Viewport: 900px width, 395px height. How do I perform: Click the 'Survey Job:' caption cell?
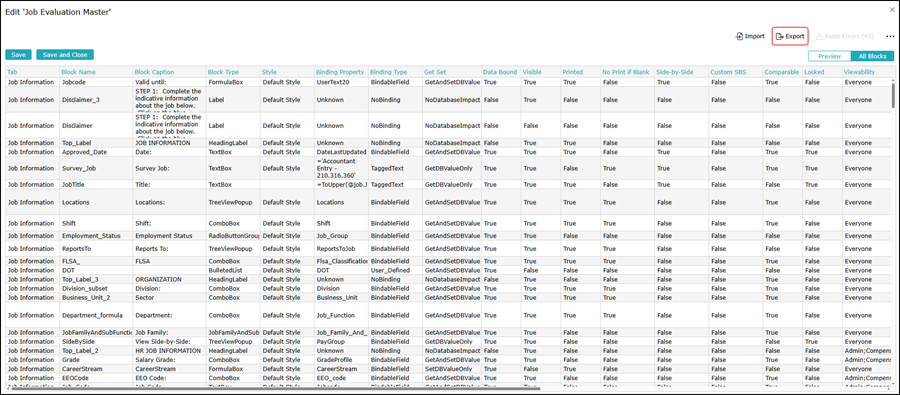click(169, 168)
